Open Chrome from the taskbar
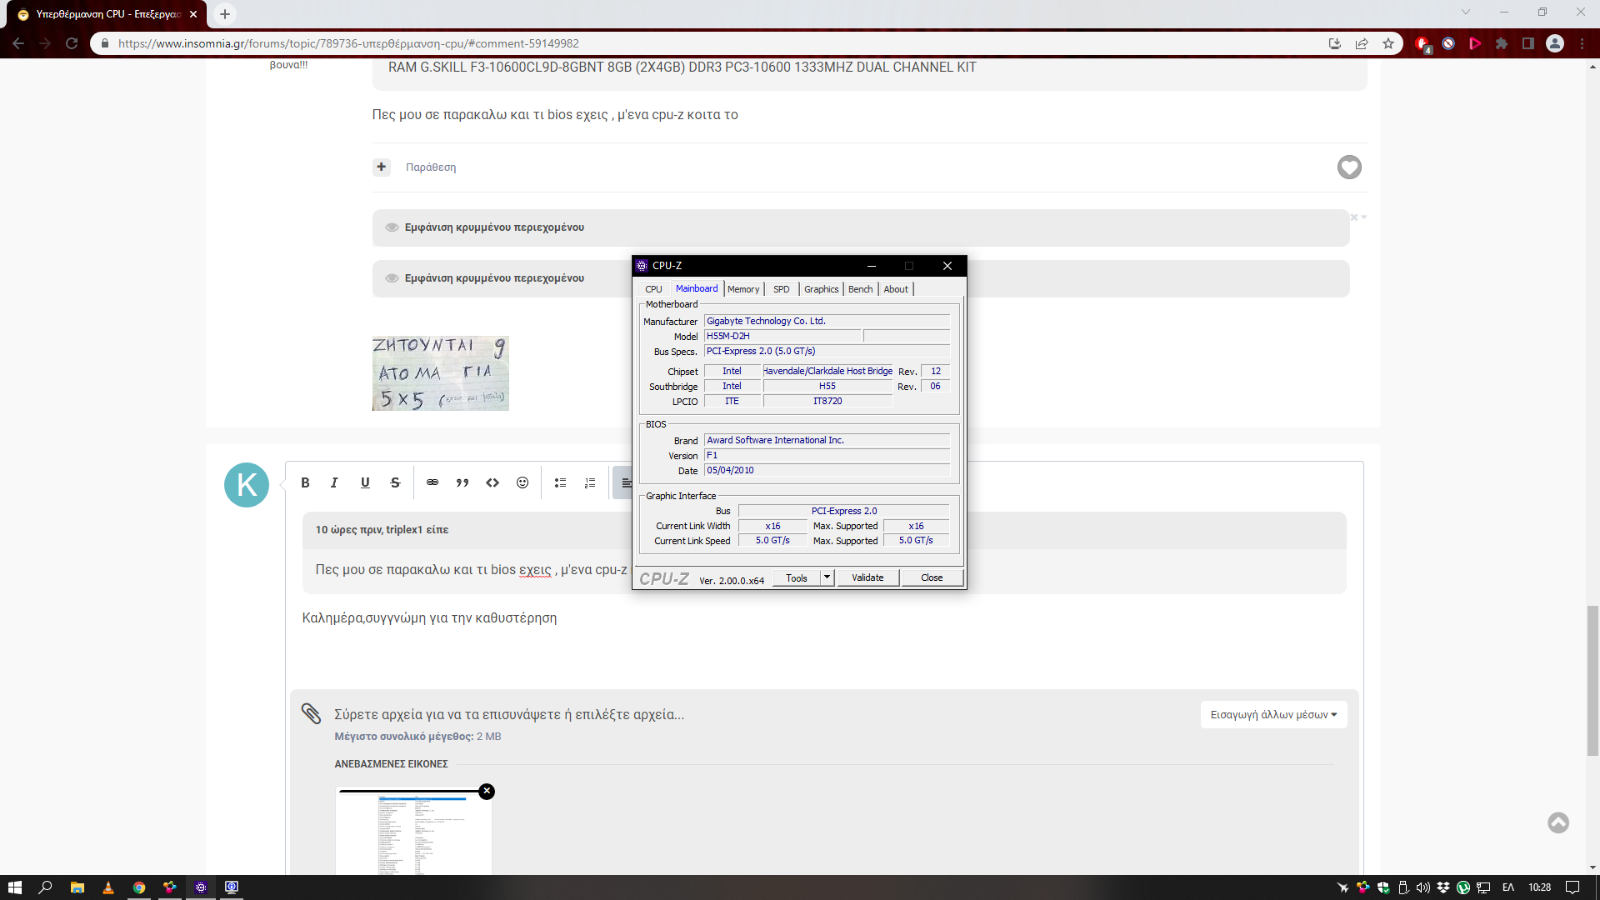 tap(139, 887)
